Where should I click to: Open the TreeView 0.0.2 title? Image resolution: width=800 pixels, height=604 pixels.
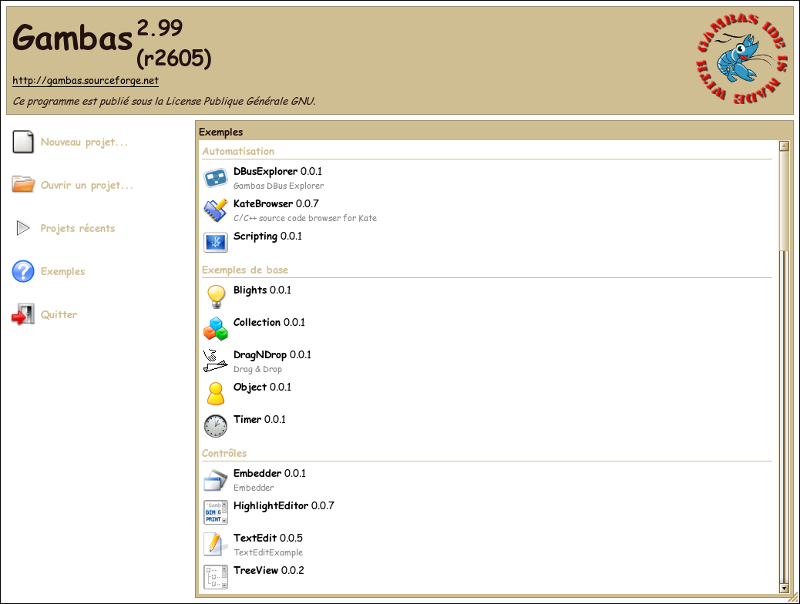268,570
